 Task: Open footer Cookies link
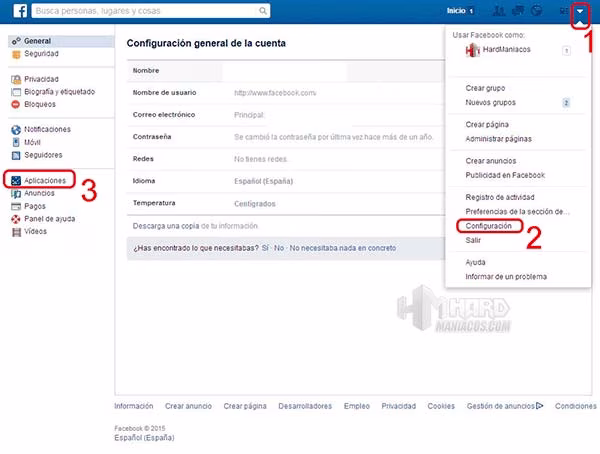[x=441, y=406]
